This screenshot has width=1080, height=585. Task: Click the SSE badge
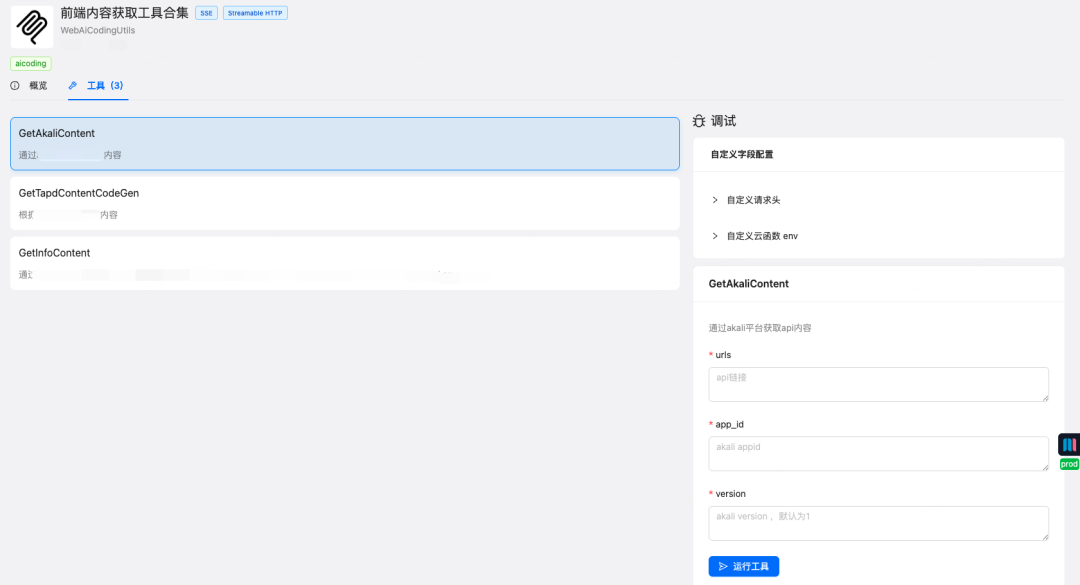[207, 13]
